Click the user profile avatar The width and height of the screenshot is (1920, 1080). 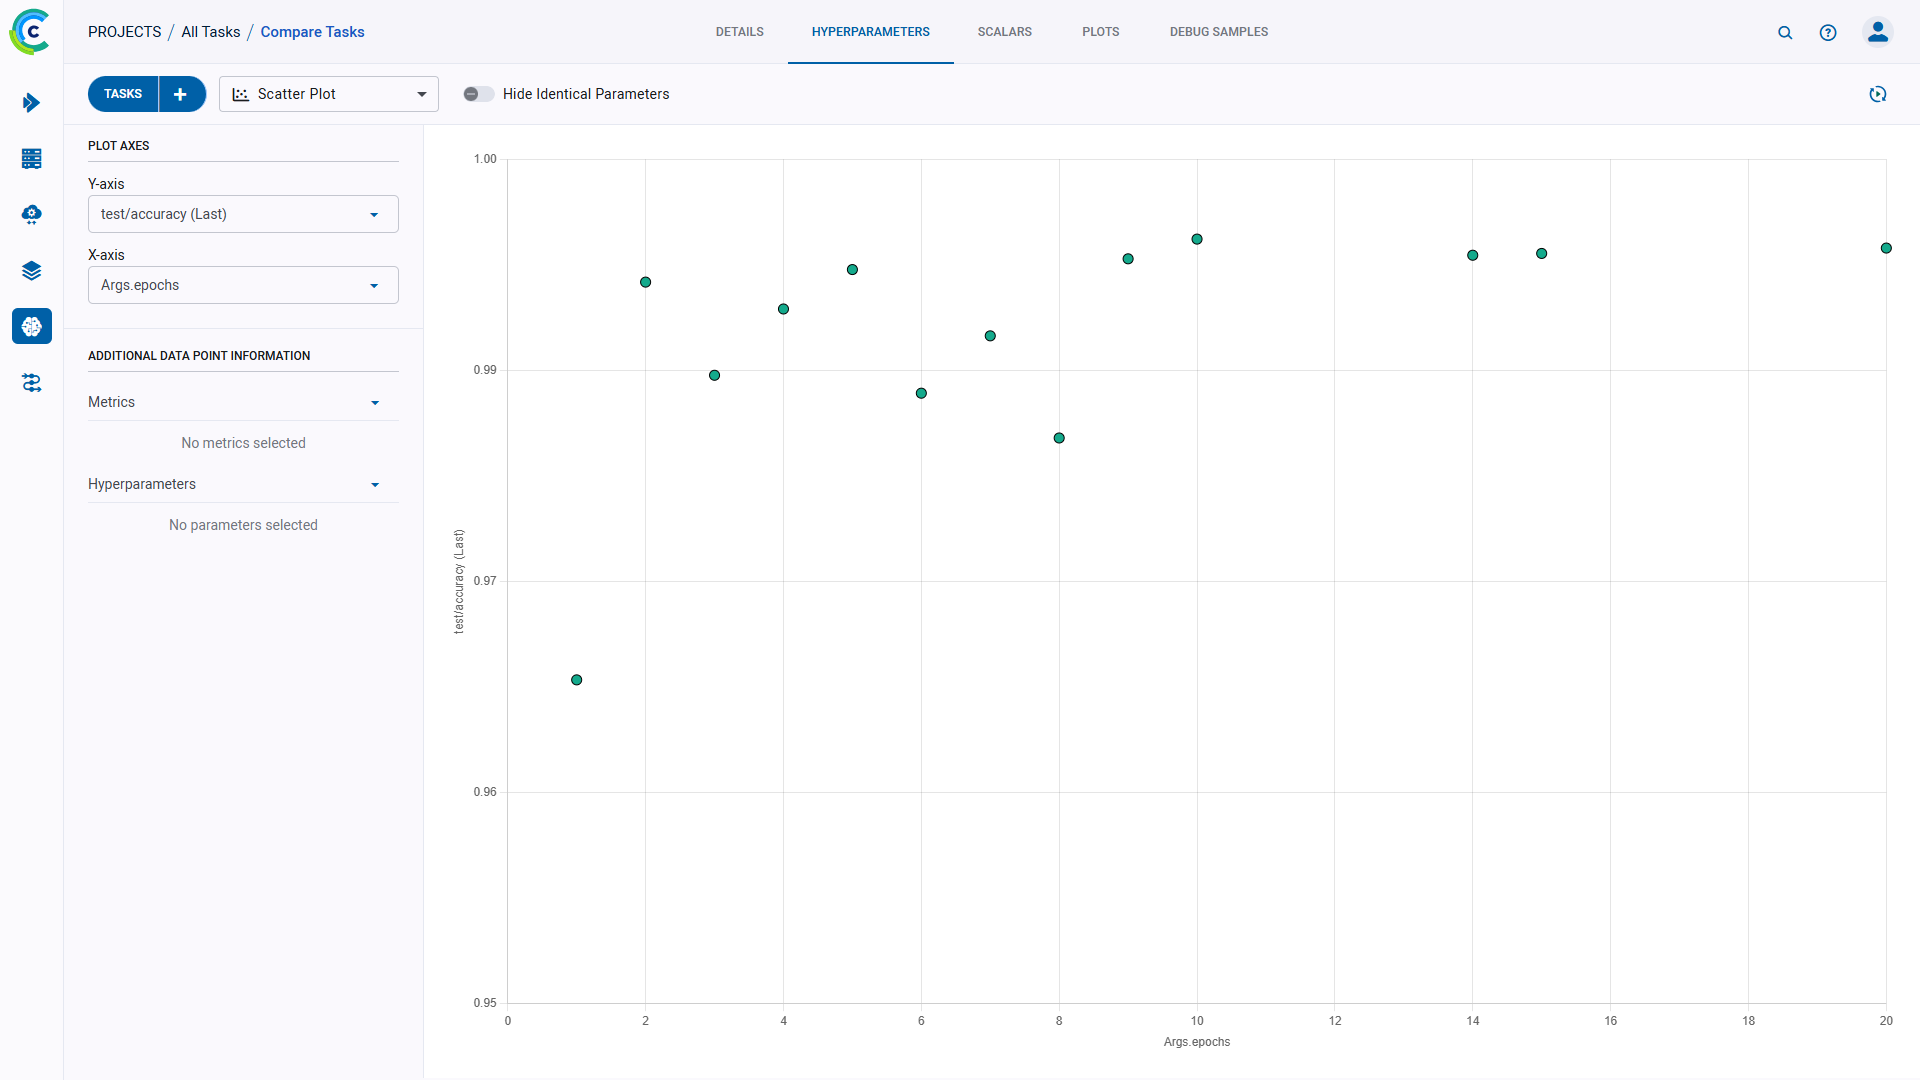pos(1878,32)
